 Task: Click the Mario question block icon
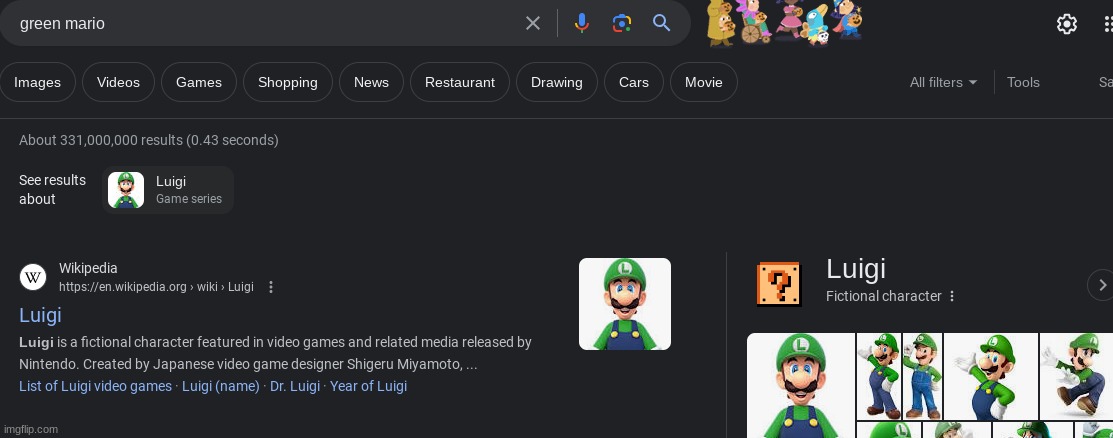pyautogui.click(x=780, y=284)
